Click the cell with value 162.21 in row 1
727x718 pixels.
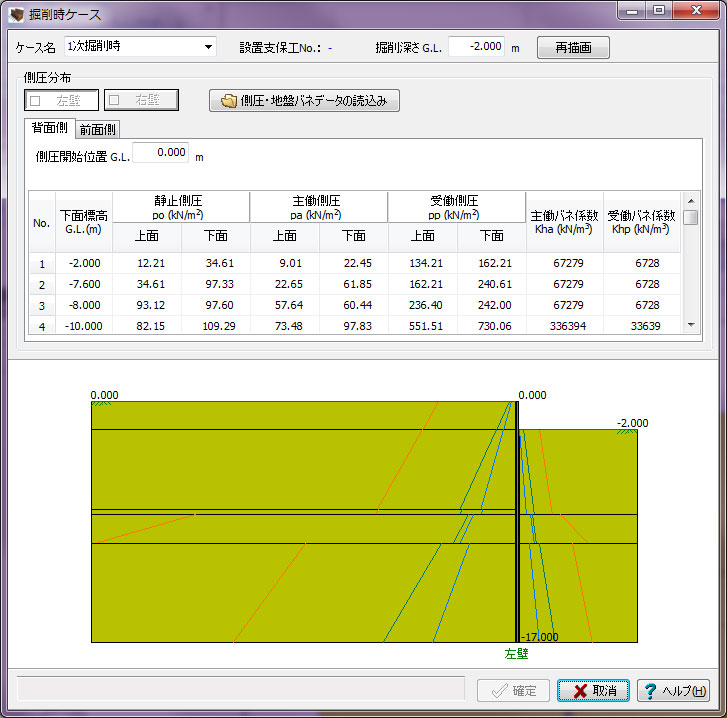pyautogui.click(x=492, y=263)
